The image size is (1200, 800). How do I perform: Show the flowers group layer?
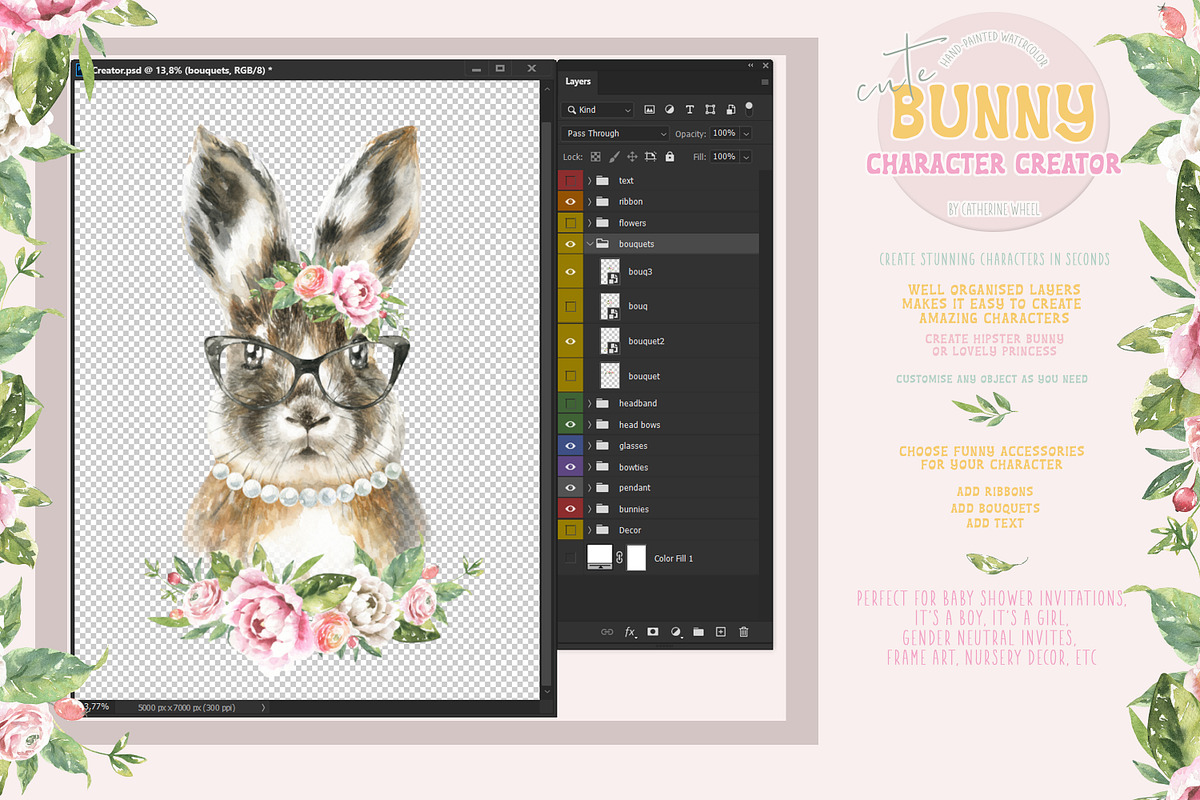[x=571, y=223]
